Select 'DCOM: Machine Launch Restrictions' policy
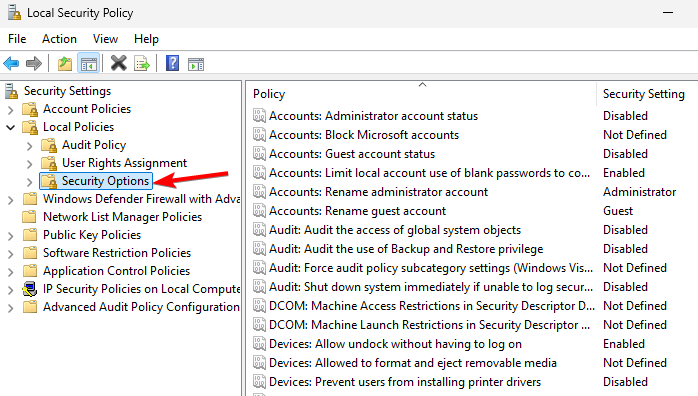Viewport: 698px width, 396px height. tap(430, 325)
